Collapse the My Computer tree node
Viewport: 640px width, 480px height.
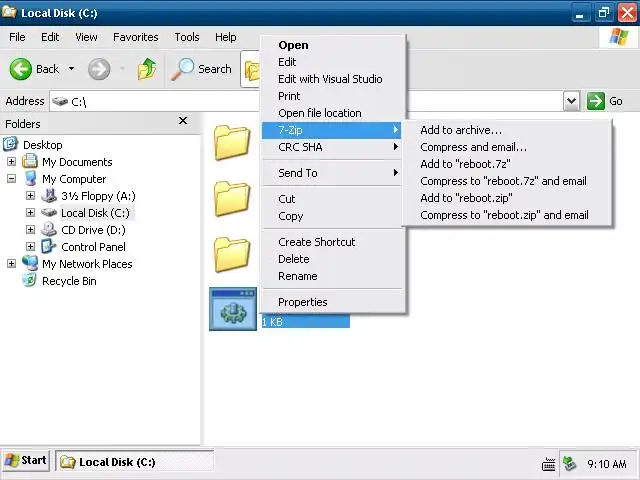pos(11,179)
